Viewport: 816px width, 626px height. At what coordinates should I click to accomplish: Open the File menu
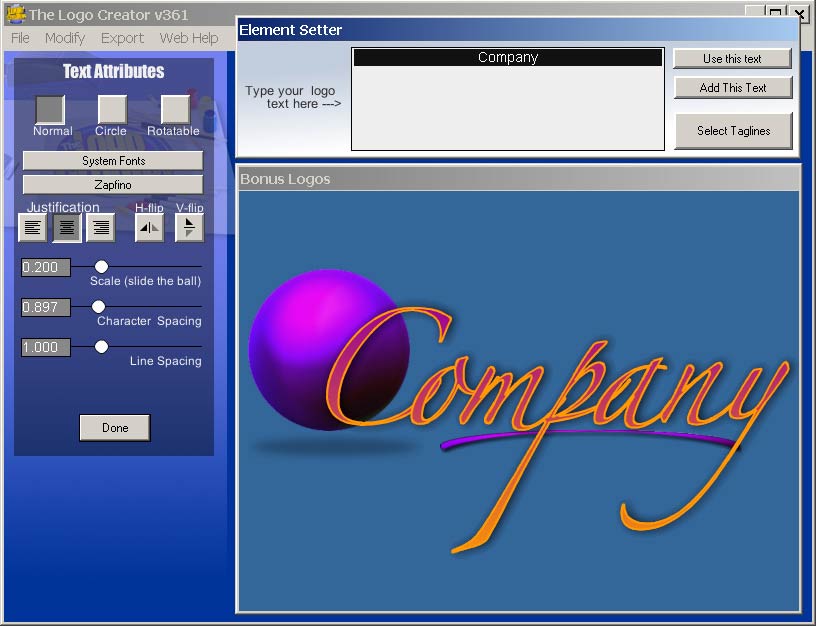[x=20, y=38]
